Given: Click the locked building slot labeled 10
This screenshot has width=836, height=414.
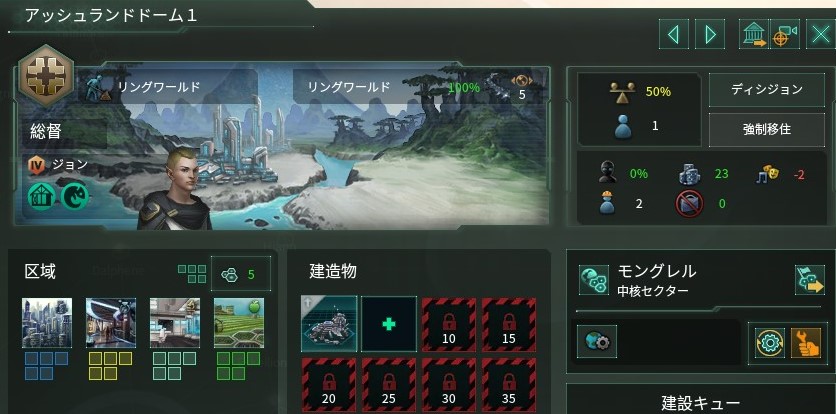Looking at the screenshot, I should click(448, 324).
